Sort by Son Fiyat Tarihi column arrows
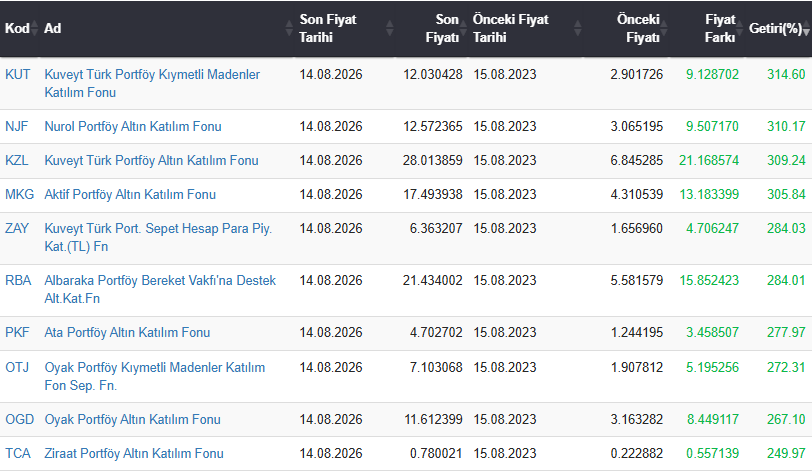The image size is (812, 471). pyautogui.click(x=389, y=28)
